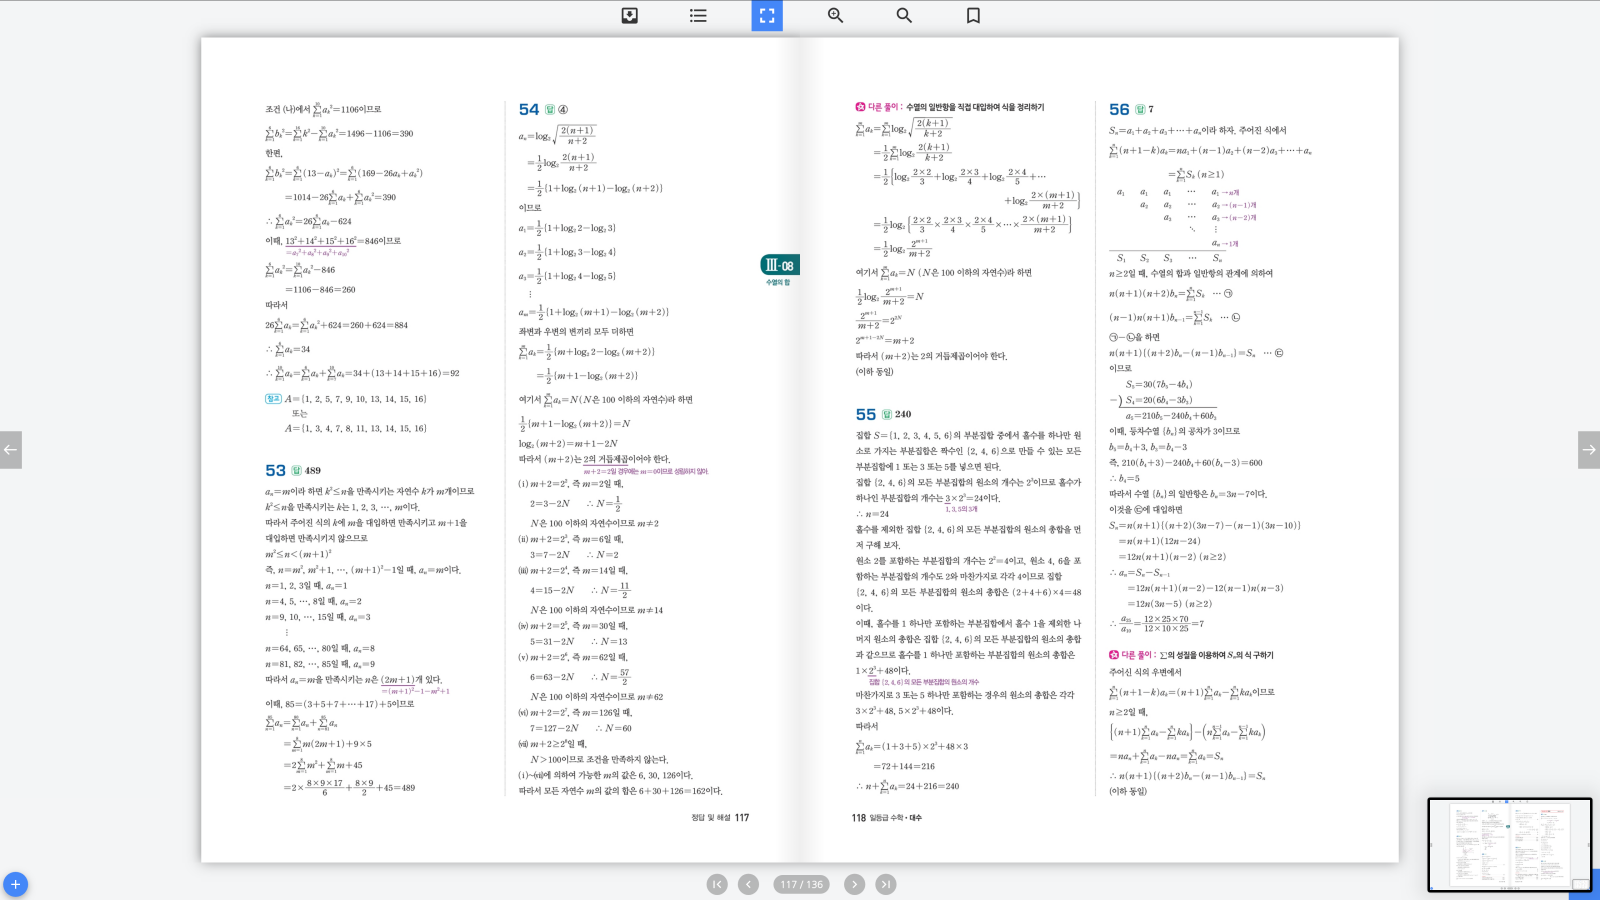Click the left page-turn arrow icon
The height and width of the screenshot is (900, 1600).
(11, 450)
